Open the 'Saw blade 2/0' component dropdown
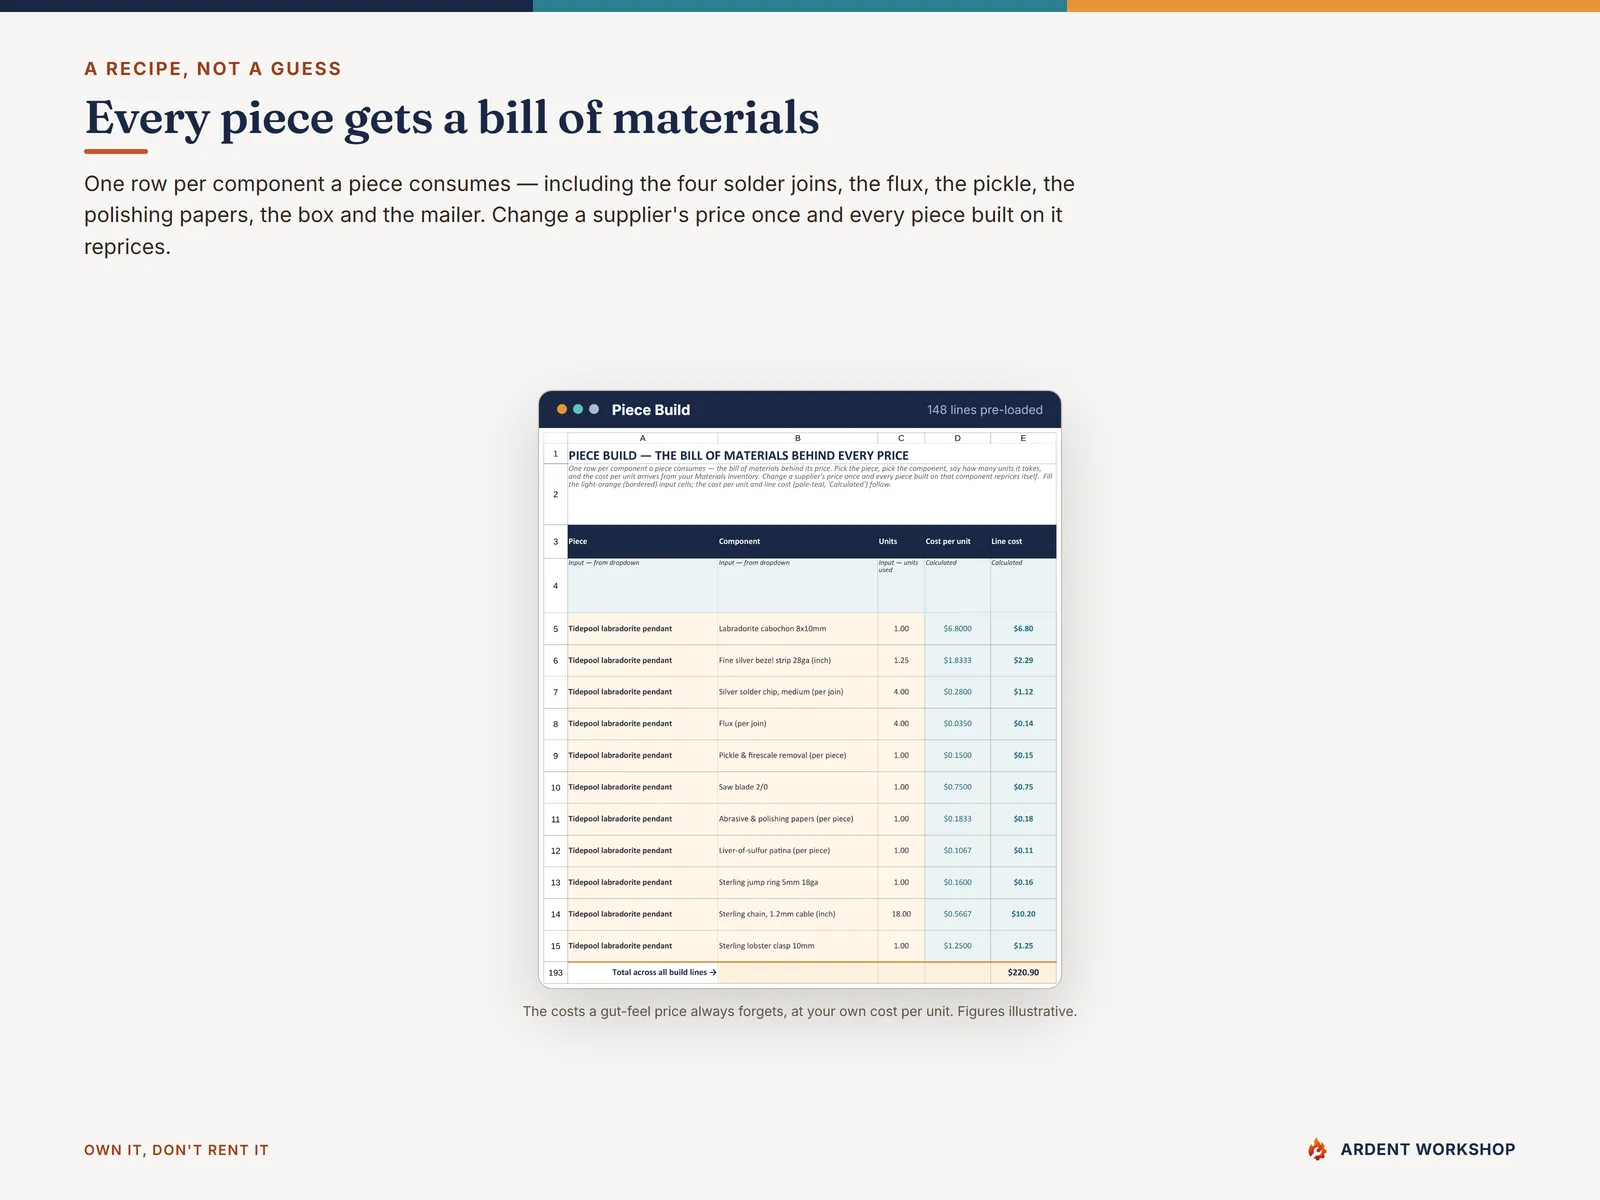The width and height of the screenshot is (1600, 1200). click(797, 787)
